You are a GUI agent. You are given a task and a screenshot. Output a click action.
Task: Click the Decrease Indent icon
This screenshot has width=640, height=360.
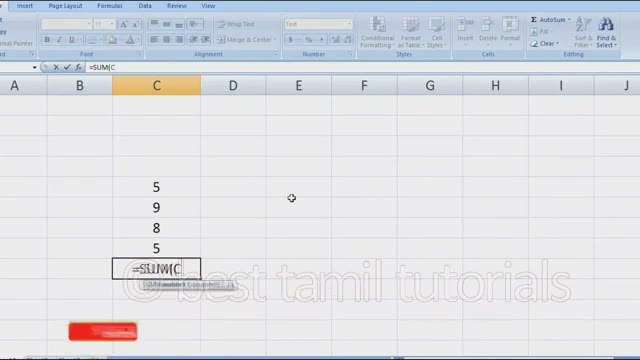[193, 40]
